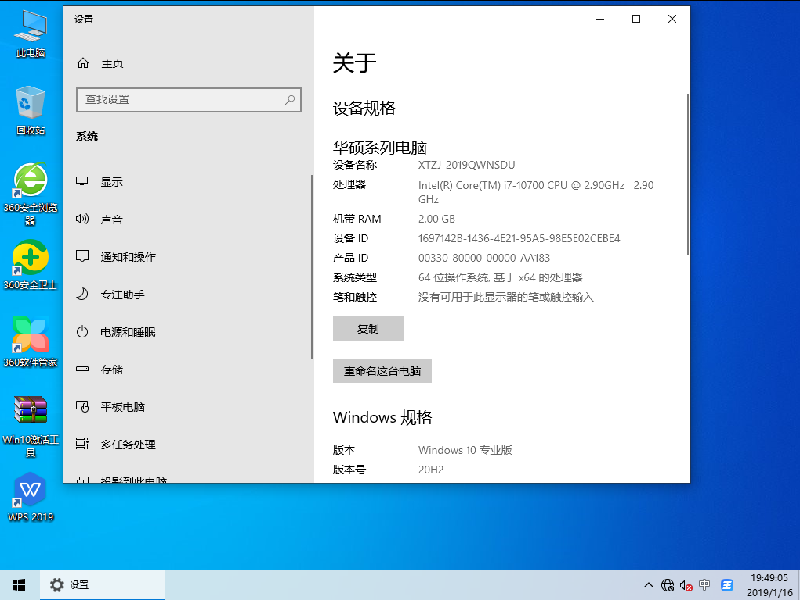This screenshot has width=800, height=600.
Task: Click the 复制 copy button
Action: pyautogui.click(x=368, y=329)
